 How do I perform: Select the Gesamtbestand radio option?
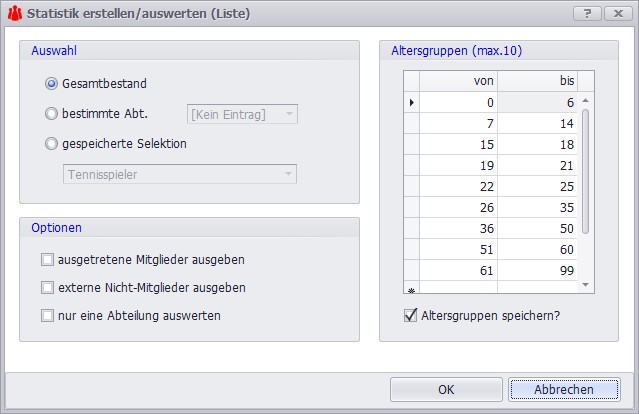[x=52, y=84]
